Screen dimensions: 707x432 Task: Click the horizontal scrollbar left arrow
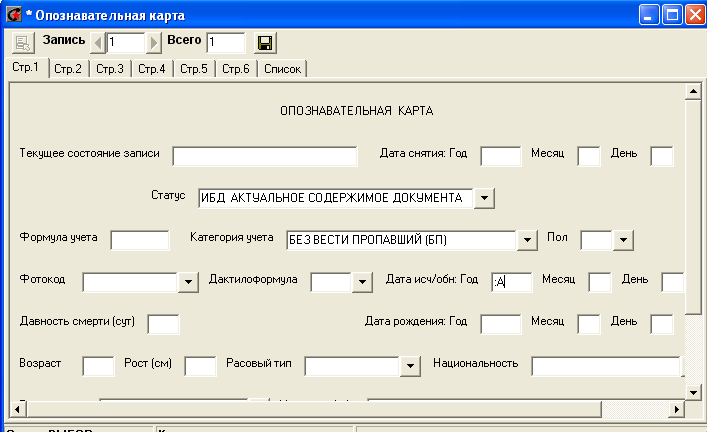18,409
